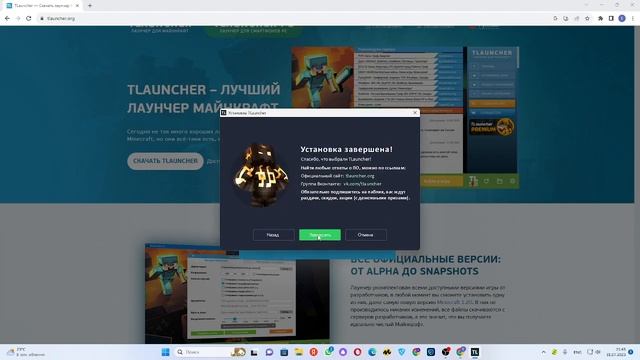Click the share icon in address bar
The image size is (640, 360).
point(577,18)
